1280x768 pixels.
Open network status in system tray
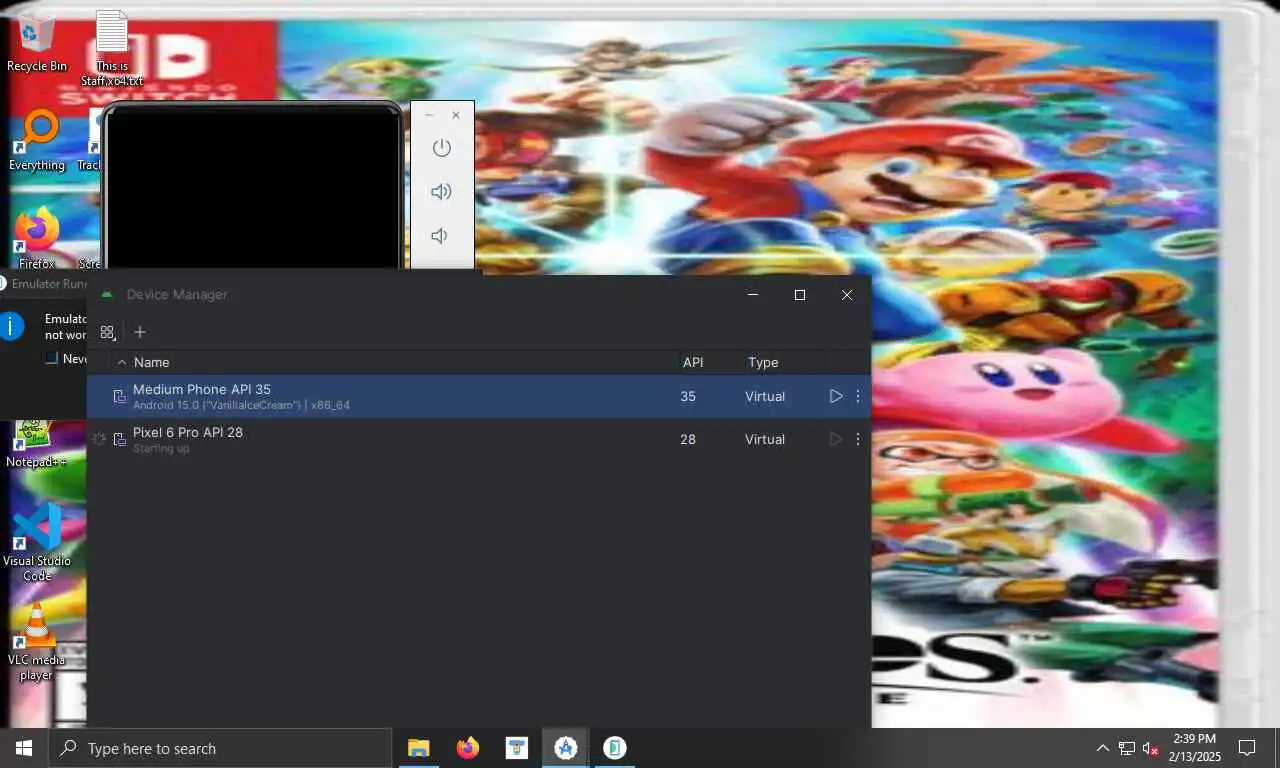pos(1127,748)
